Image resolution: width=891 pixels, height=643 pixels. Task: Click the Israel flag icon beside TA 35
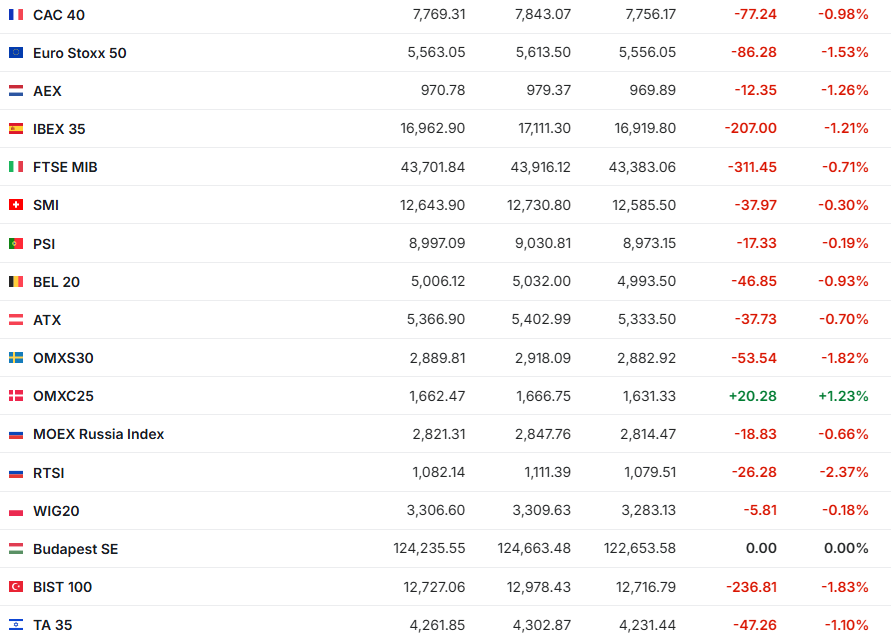(x=16, y=625)
